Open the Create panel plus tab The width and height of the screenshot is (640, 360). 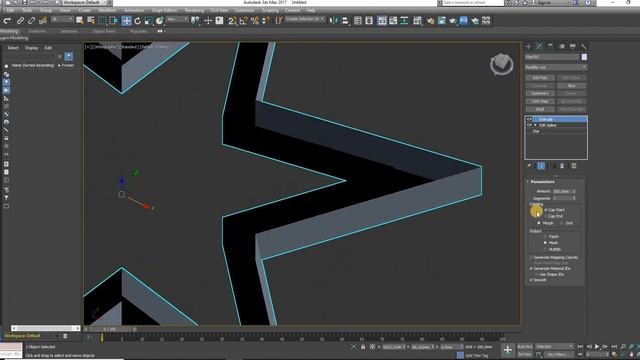coord(529,46)
